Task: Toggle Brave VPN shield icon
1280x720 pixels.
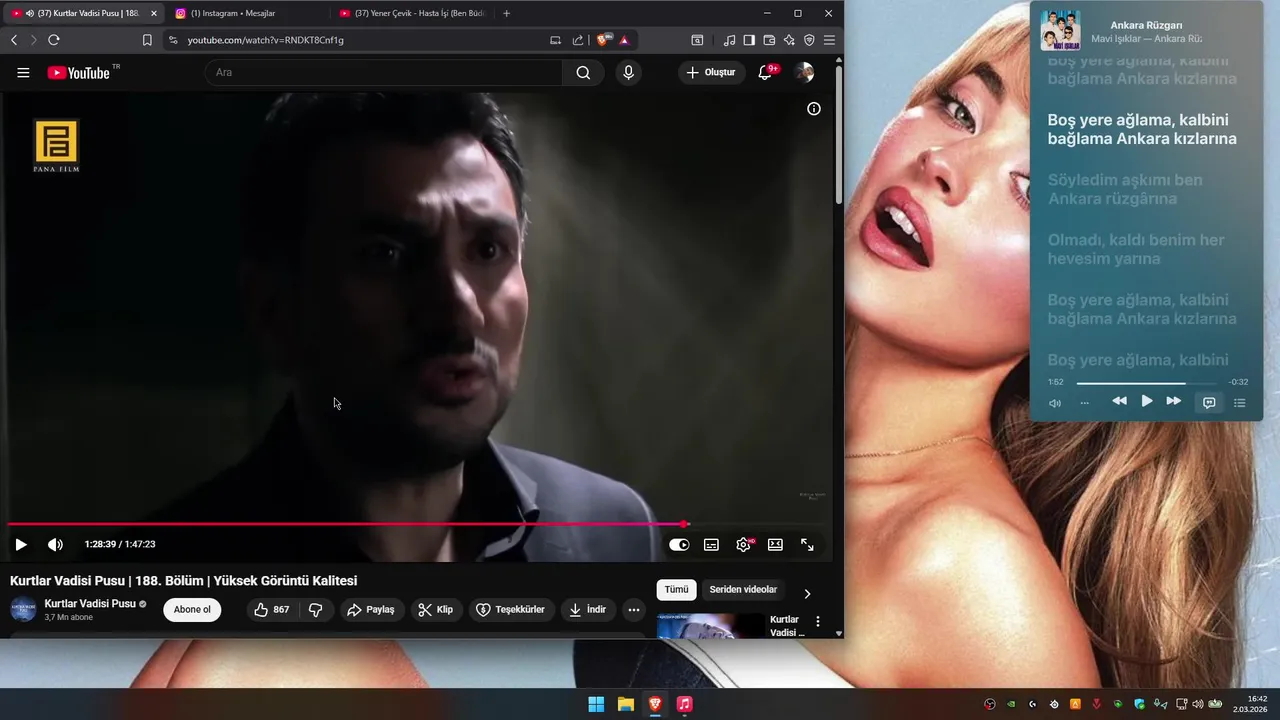Action: (x=809, y=40)
